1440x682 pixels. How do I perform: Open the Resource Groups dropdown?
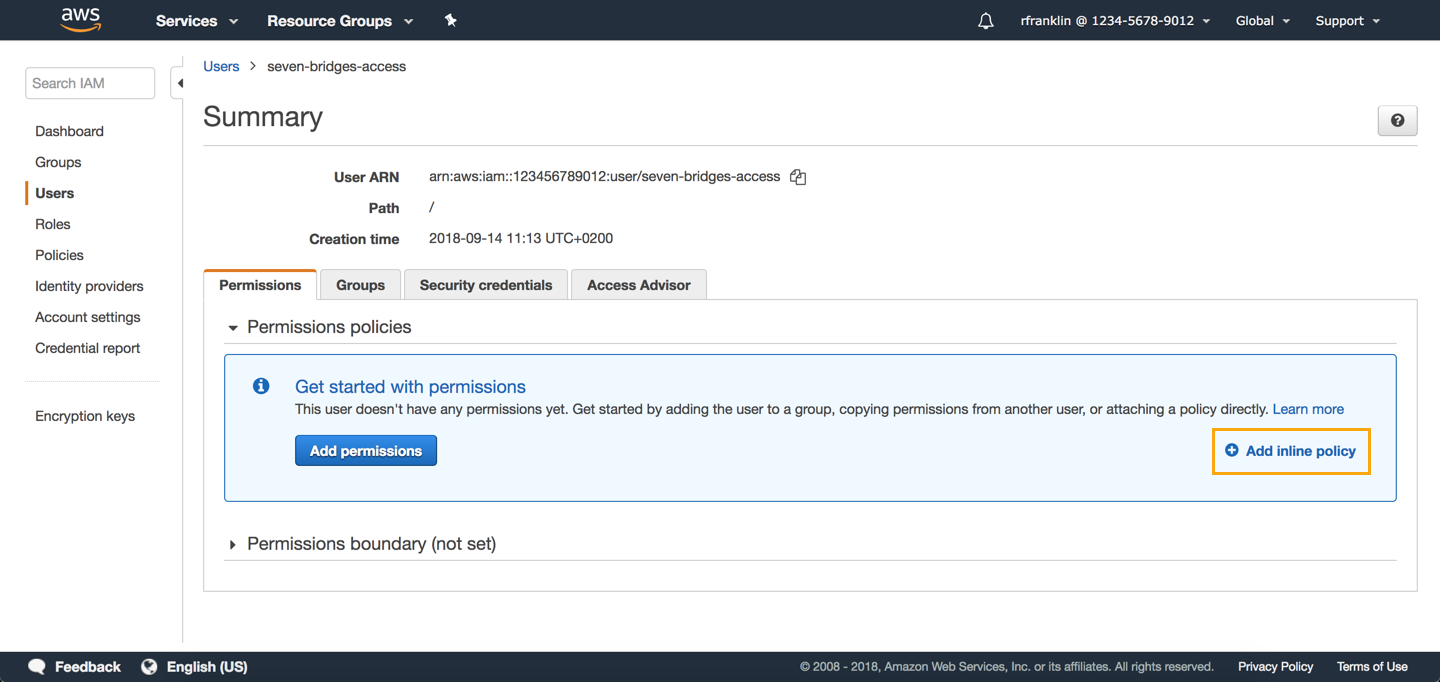point(340,21)
